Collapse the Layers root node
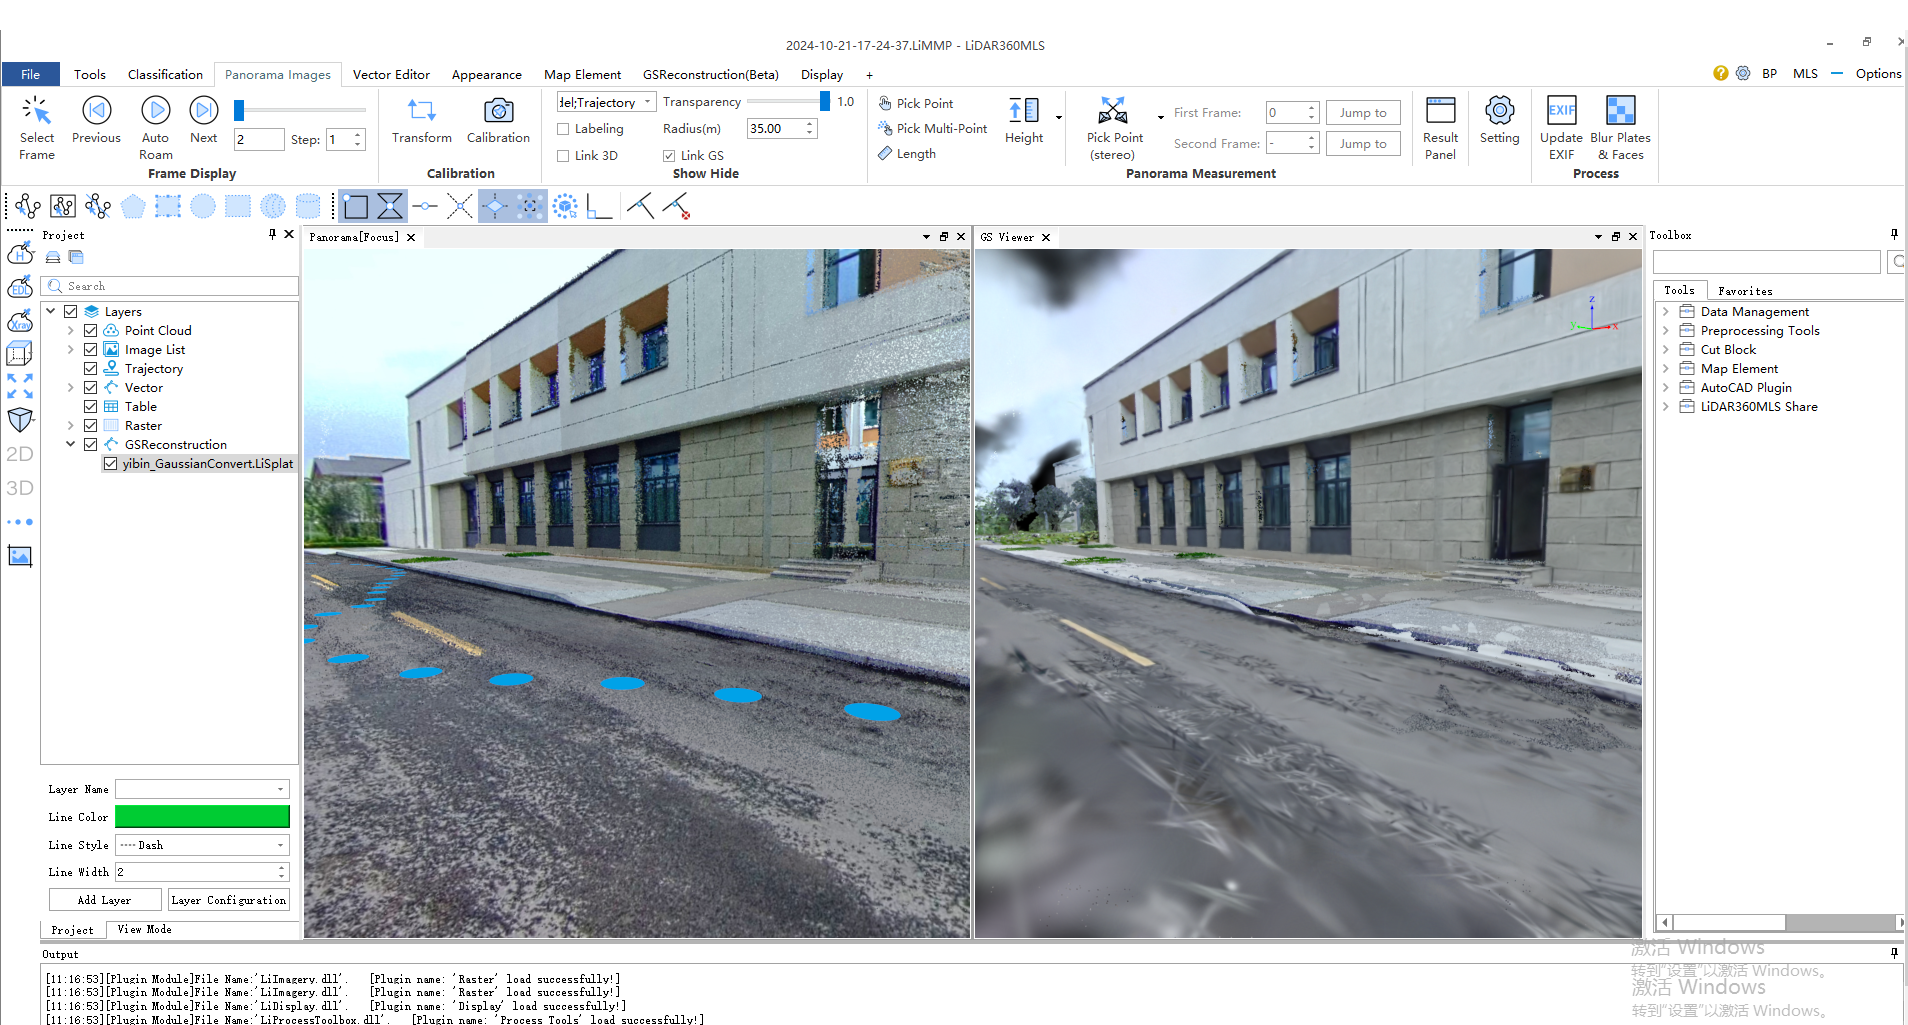This screenshot has width=1908, height=1025. pos(50,312)
